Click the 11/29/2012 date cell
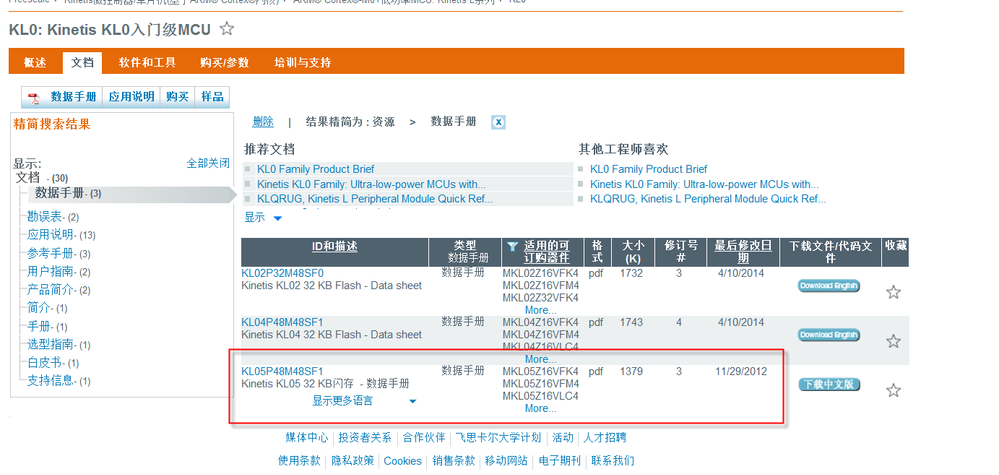Viewport: 999px width, 475px height. [741, 371]
